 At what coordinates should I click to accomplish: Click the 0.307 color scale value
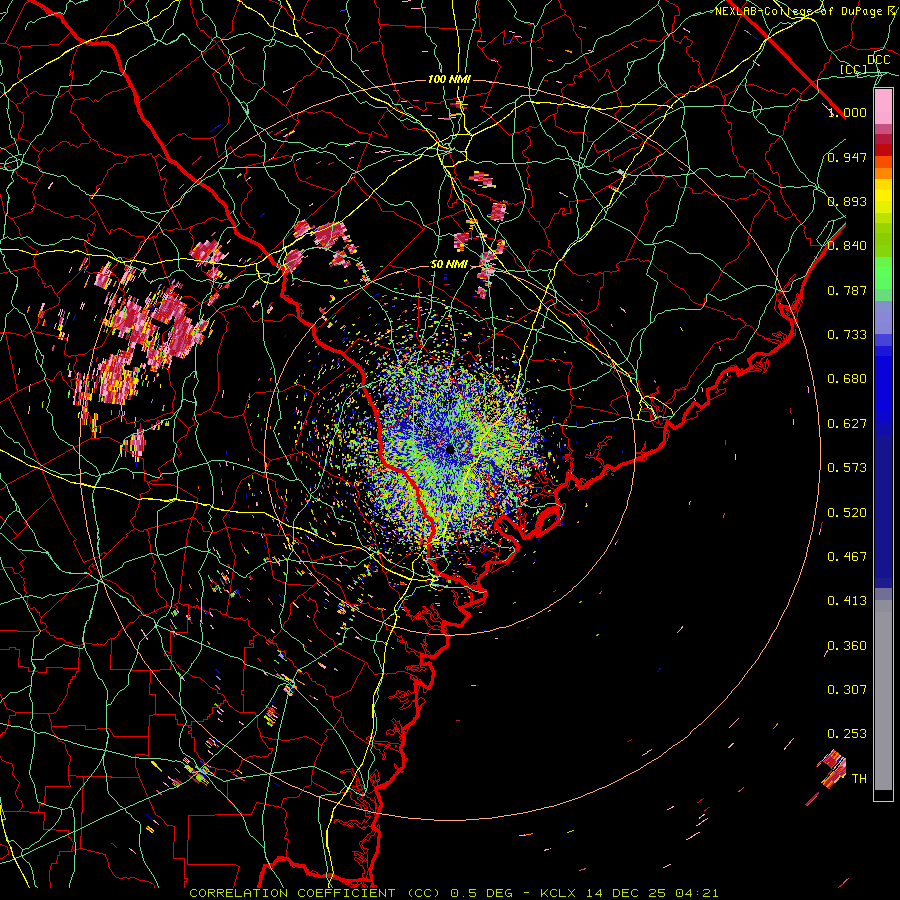pyautogui.click(x=847, y=690)
